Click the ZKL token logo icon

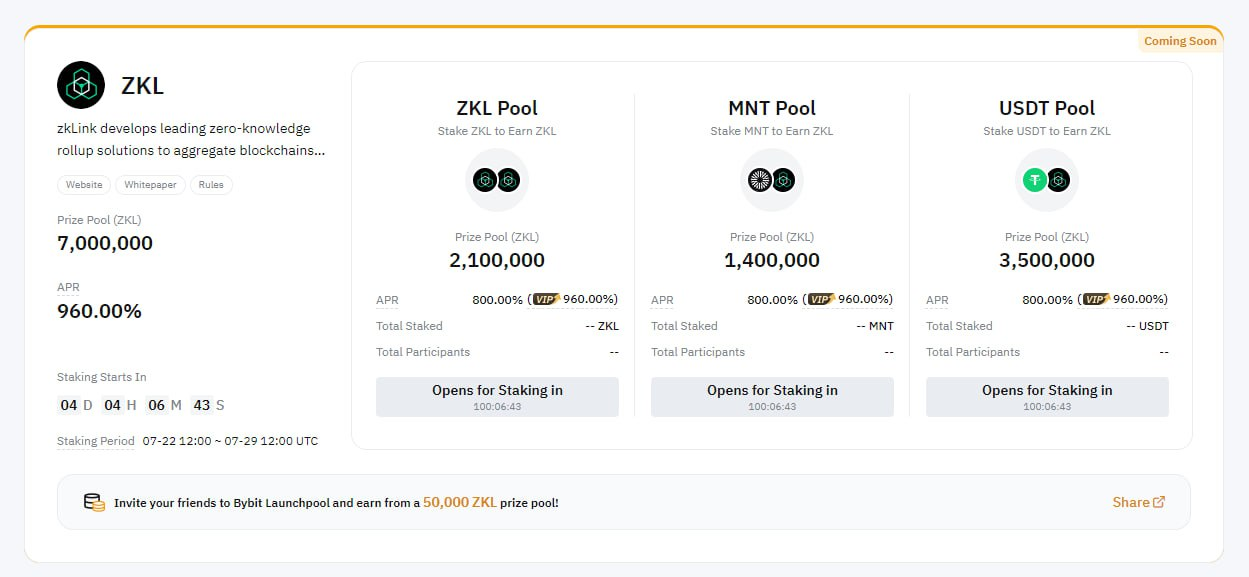(81, 85)
